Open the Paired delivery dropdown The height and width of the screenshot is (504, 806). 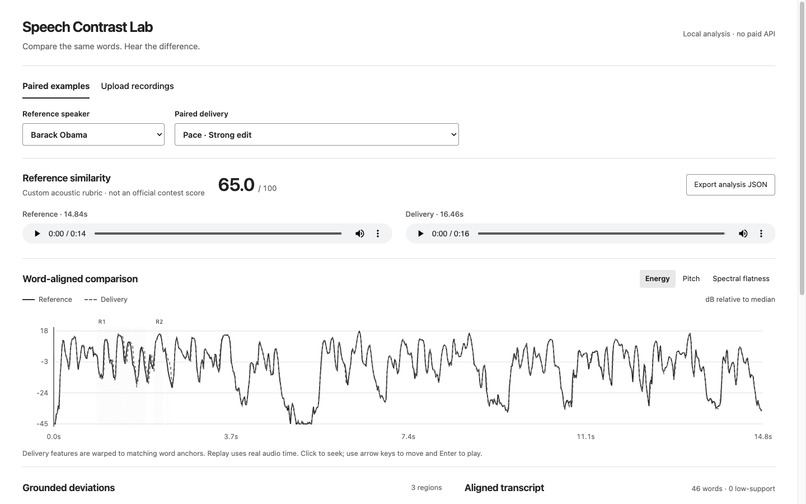point(317,135)
